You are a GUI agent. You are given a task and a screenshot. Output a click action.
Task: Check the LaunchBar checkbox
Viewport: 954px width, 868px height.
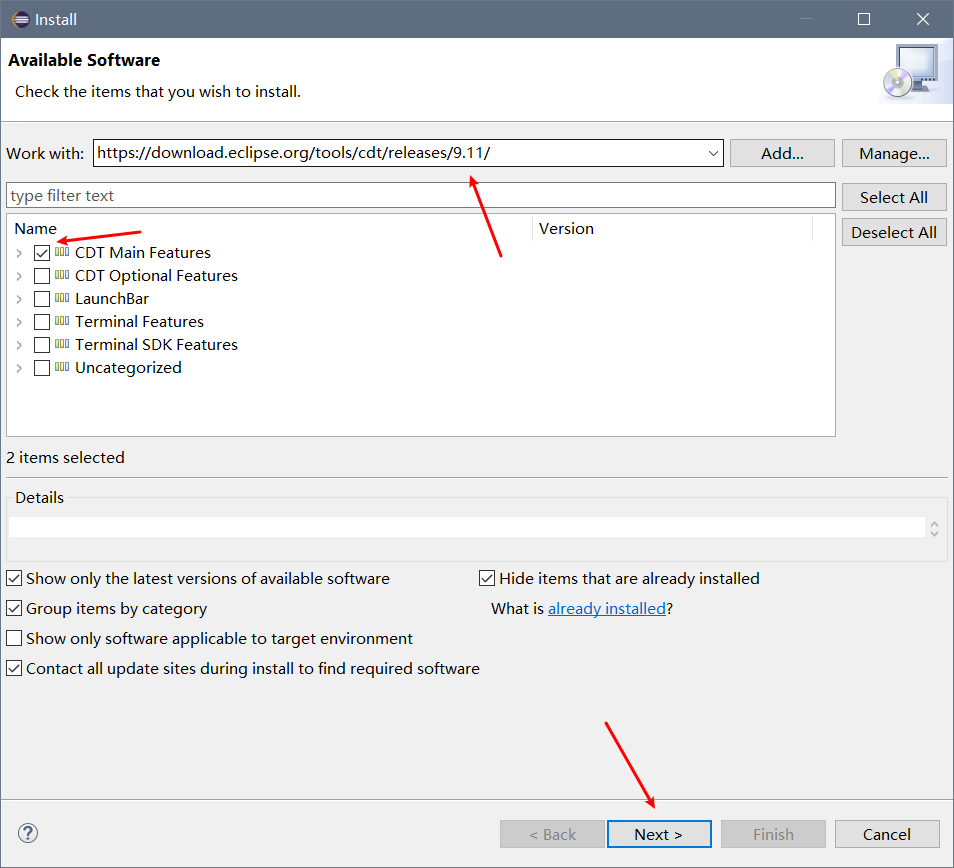coord(42,299)
